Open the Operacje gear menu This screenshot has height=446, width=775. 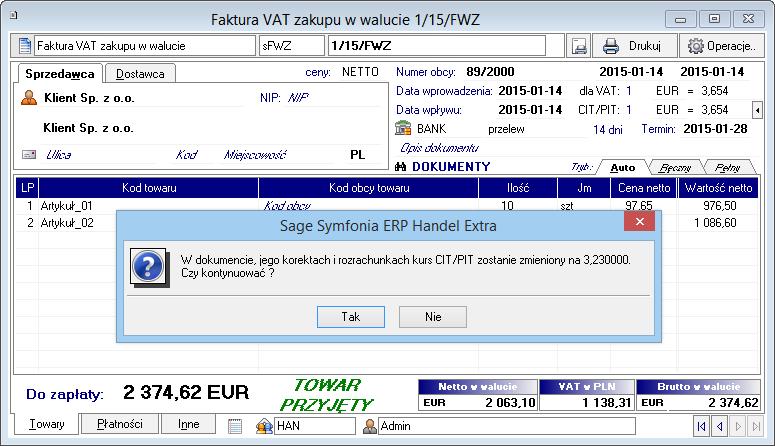pyautogui.click(x=721, y=46)
